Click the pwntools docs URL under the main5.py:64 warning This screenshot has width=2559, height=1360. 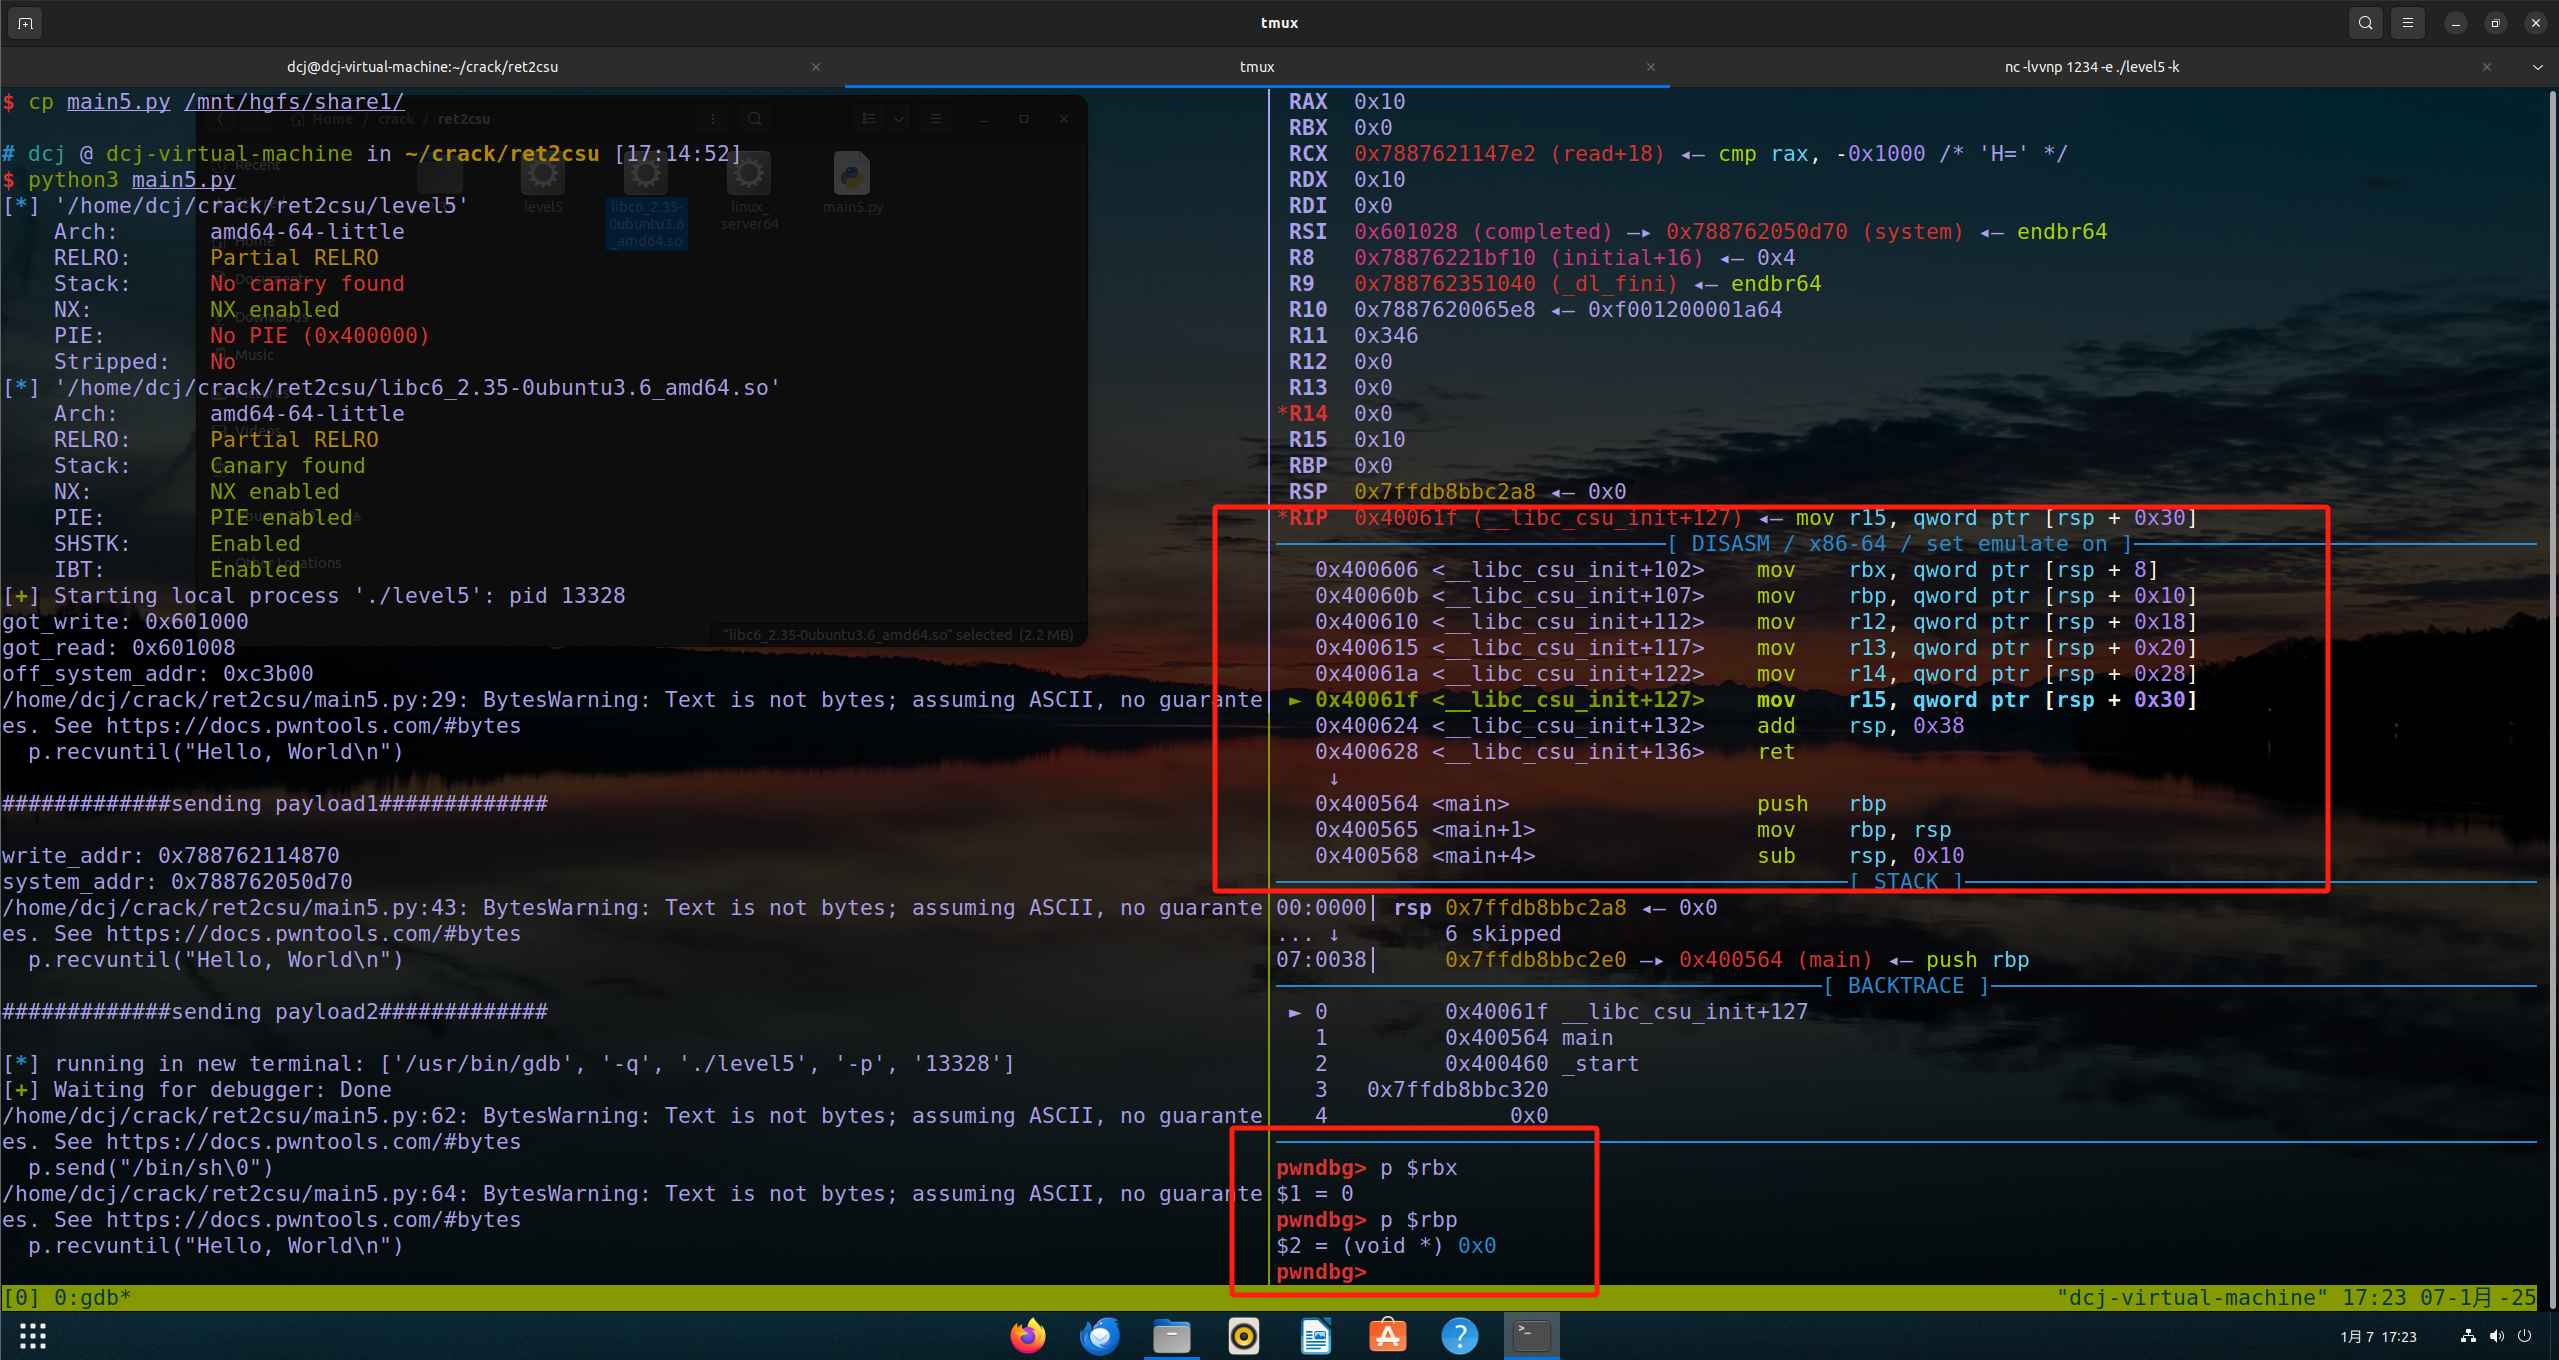tap(314, 1220)
